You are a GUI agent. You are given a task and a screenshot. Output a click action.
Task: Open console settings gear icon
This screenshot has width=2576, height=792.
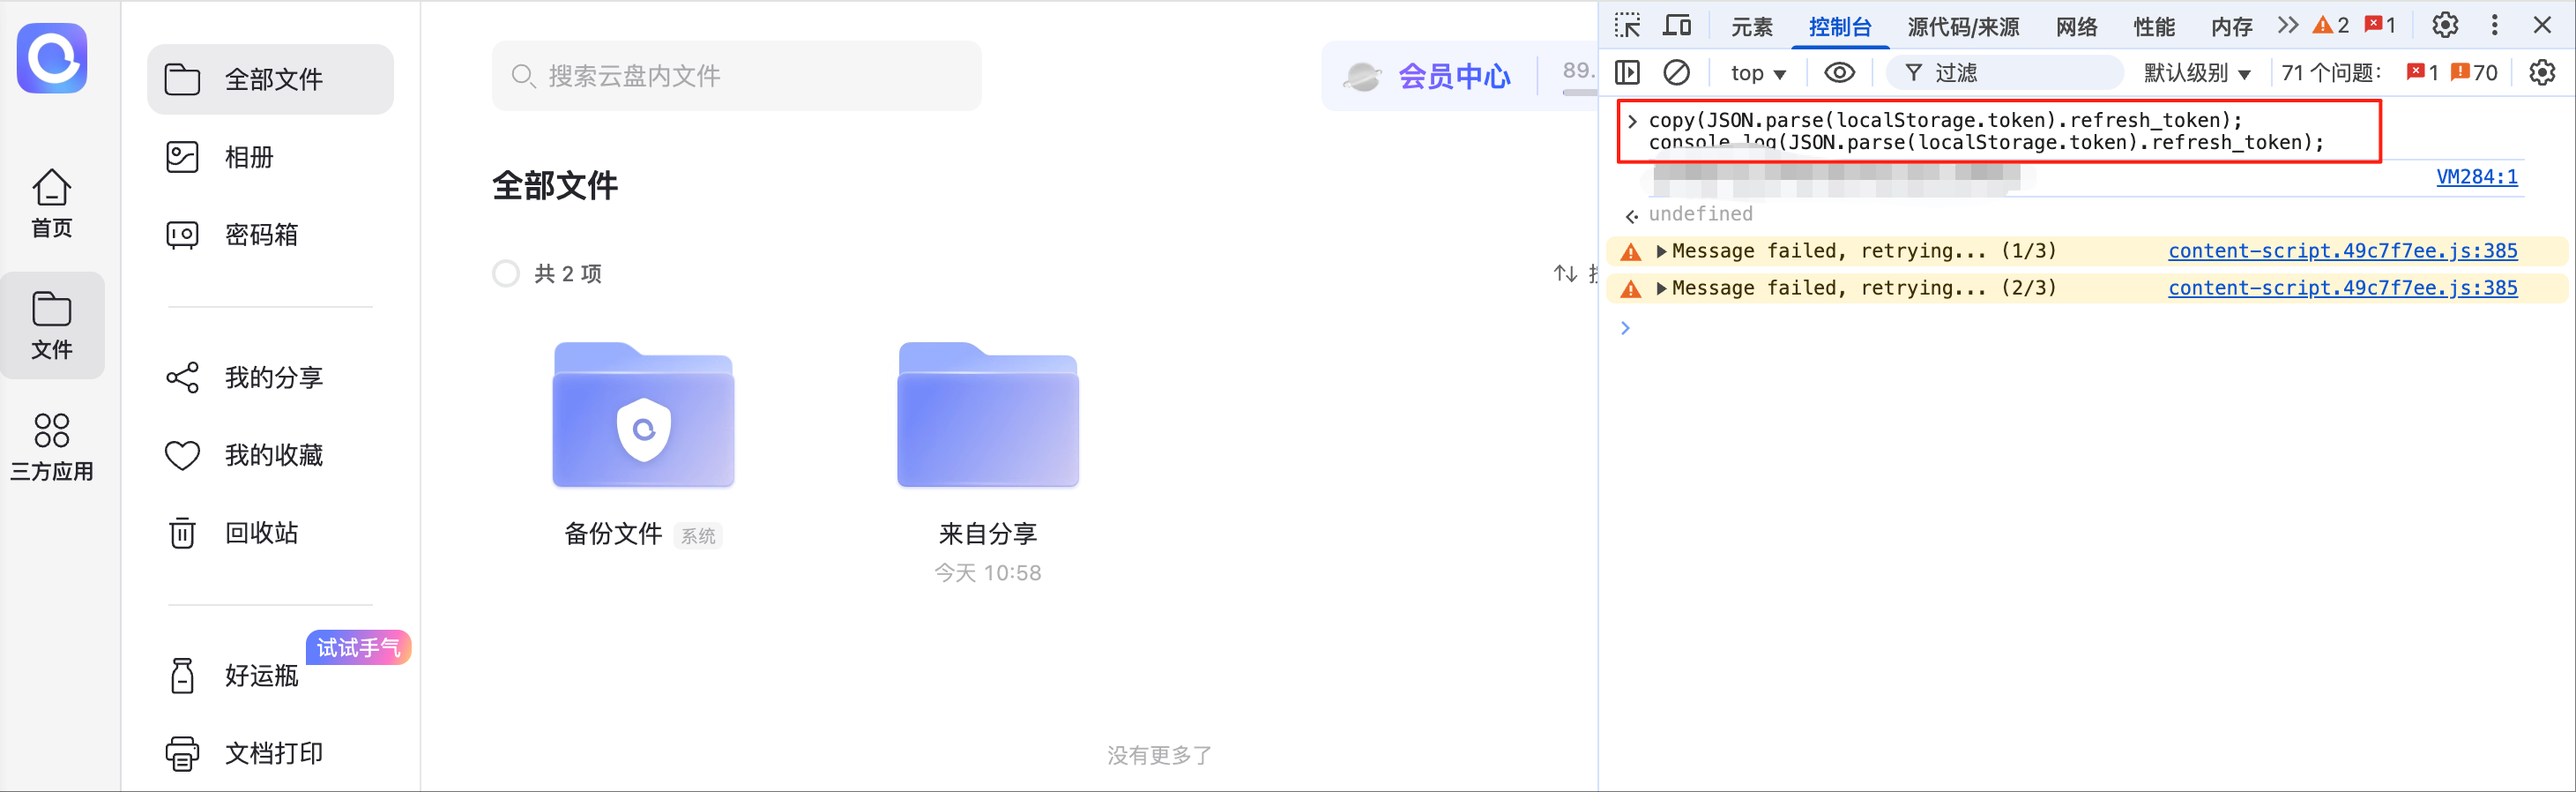tap(2542, 72)
